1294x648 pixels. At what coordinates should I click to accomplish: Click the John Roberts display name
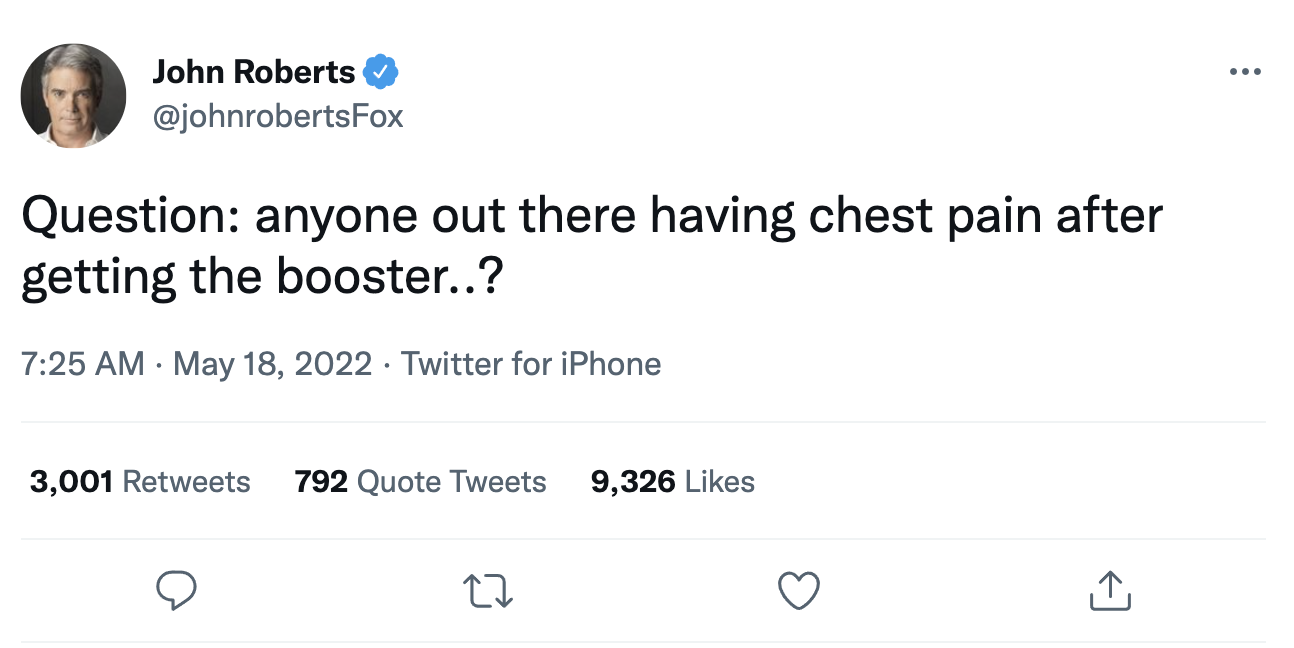[x=254, y=72]
